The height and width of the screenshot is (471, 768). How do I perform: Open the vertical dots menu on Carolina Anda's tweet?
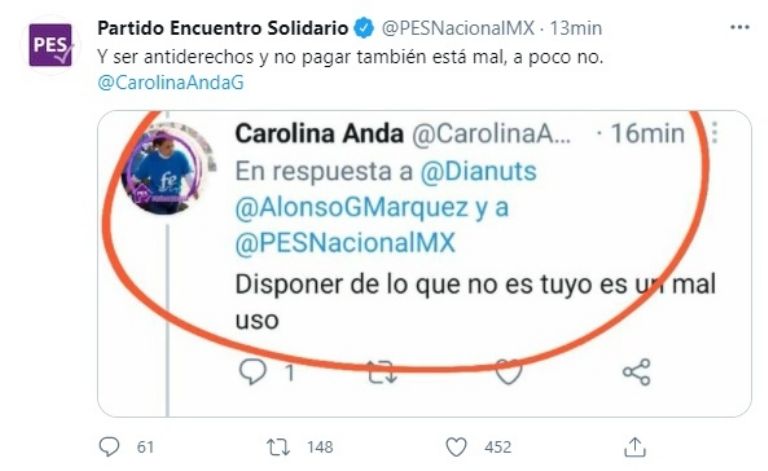click(x=715, y=133)
